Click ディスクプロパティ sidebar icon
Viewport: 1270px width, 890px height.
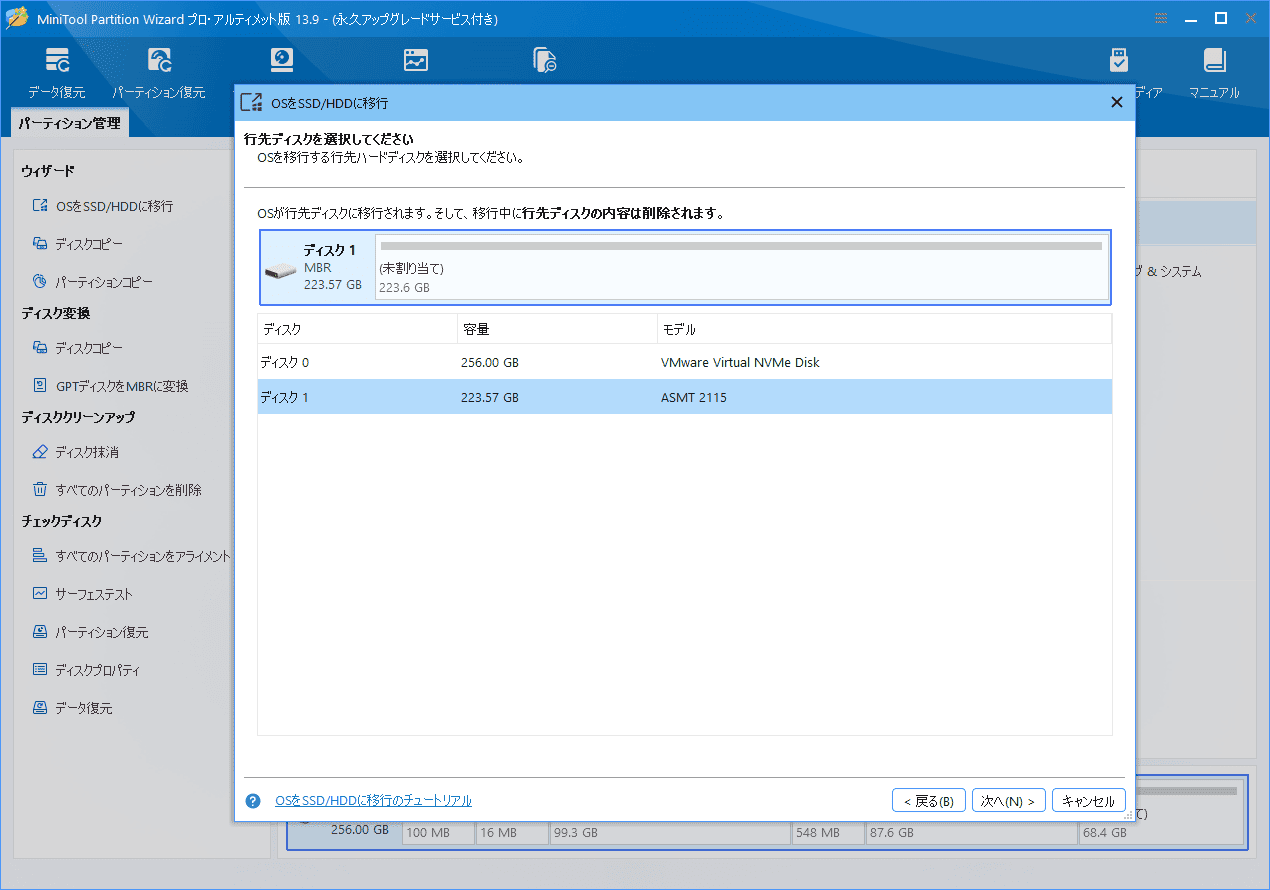[40, 670]
